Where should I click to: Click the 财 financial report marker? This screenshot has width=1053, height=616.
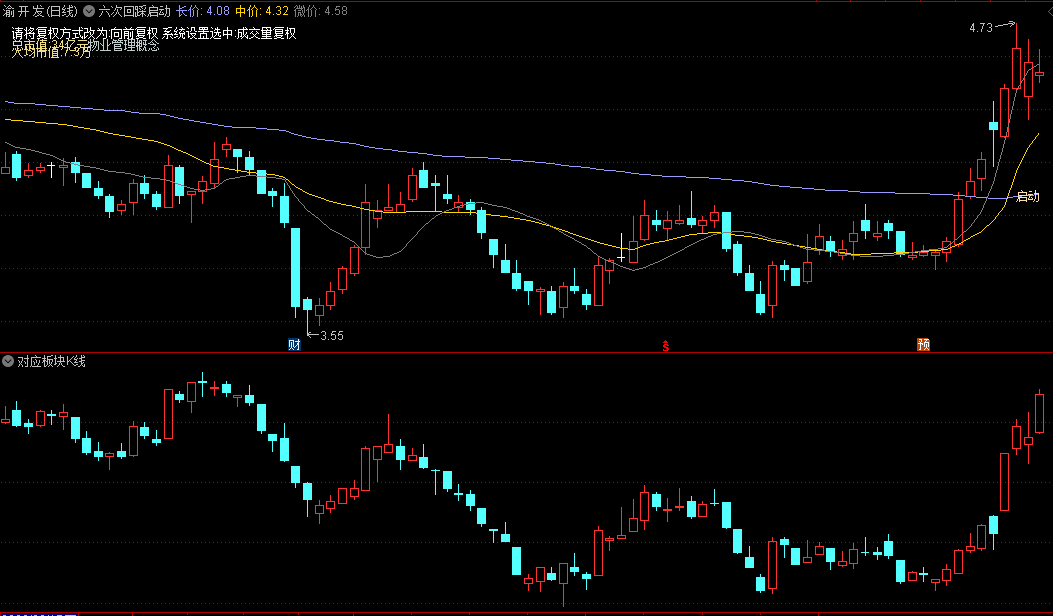(294, 345)
